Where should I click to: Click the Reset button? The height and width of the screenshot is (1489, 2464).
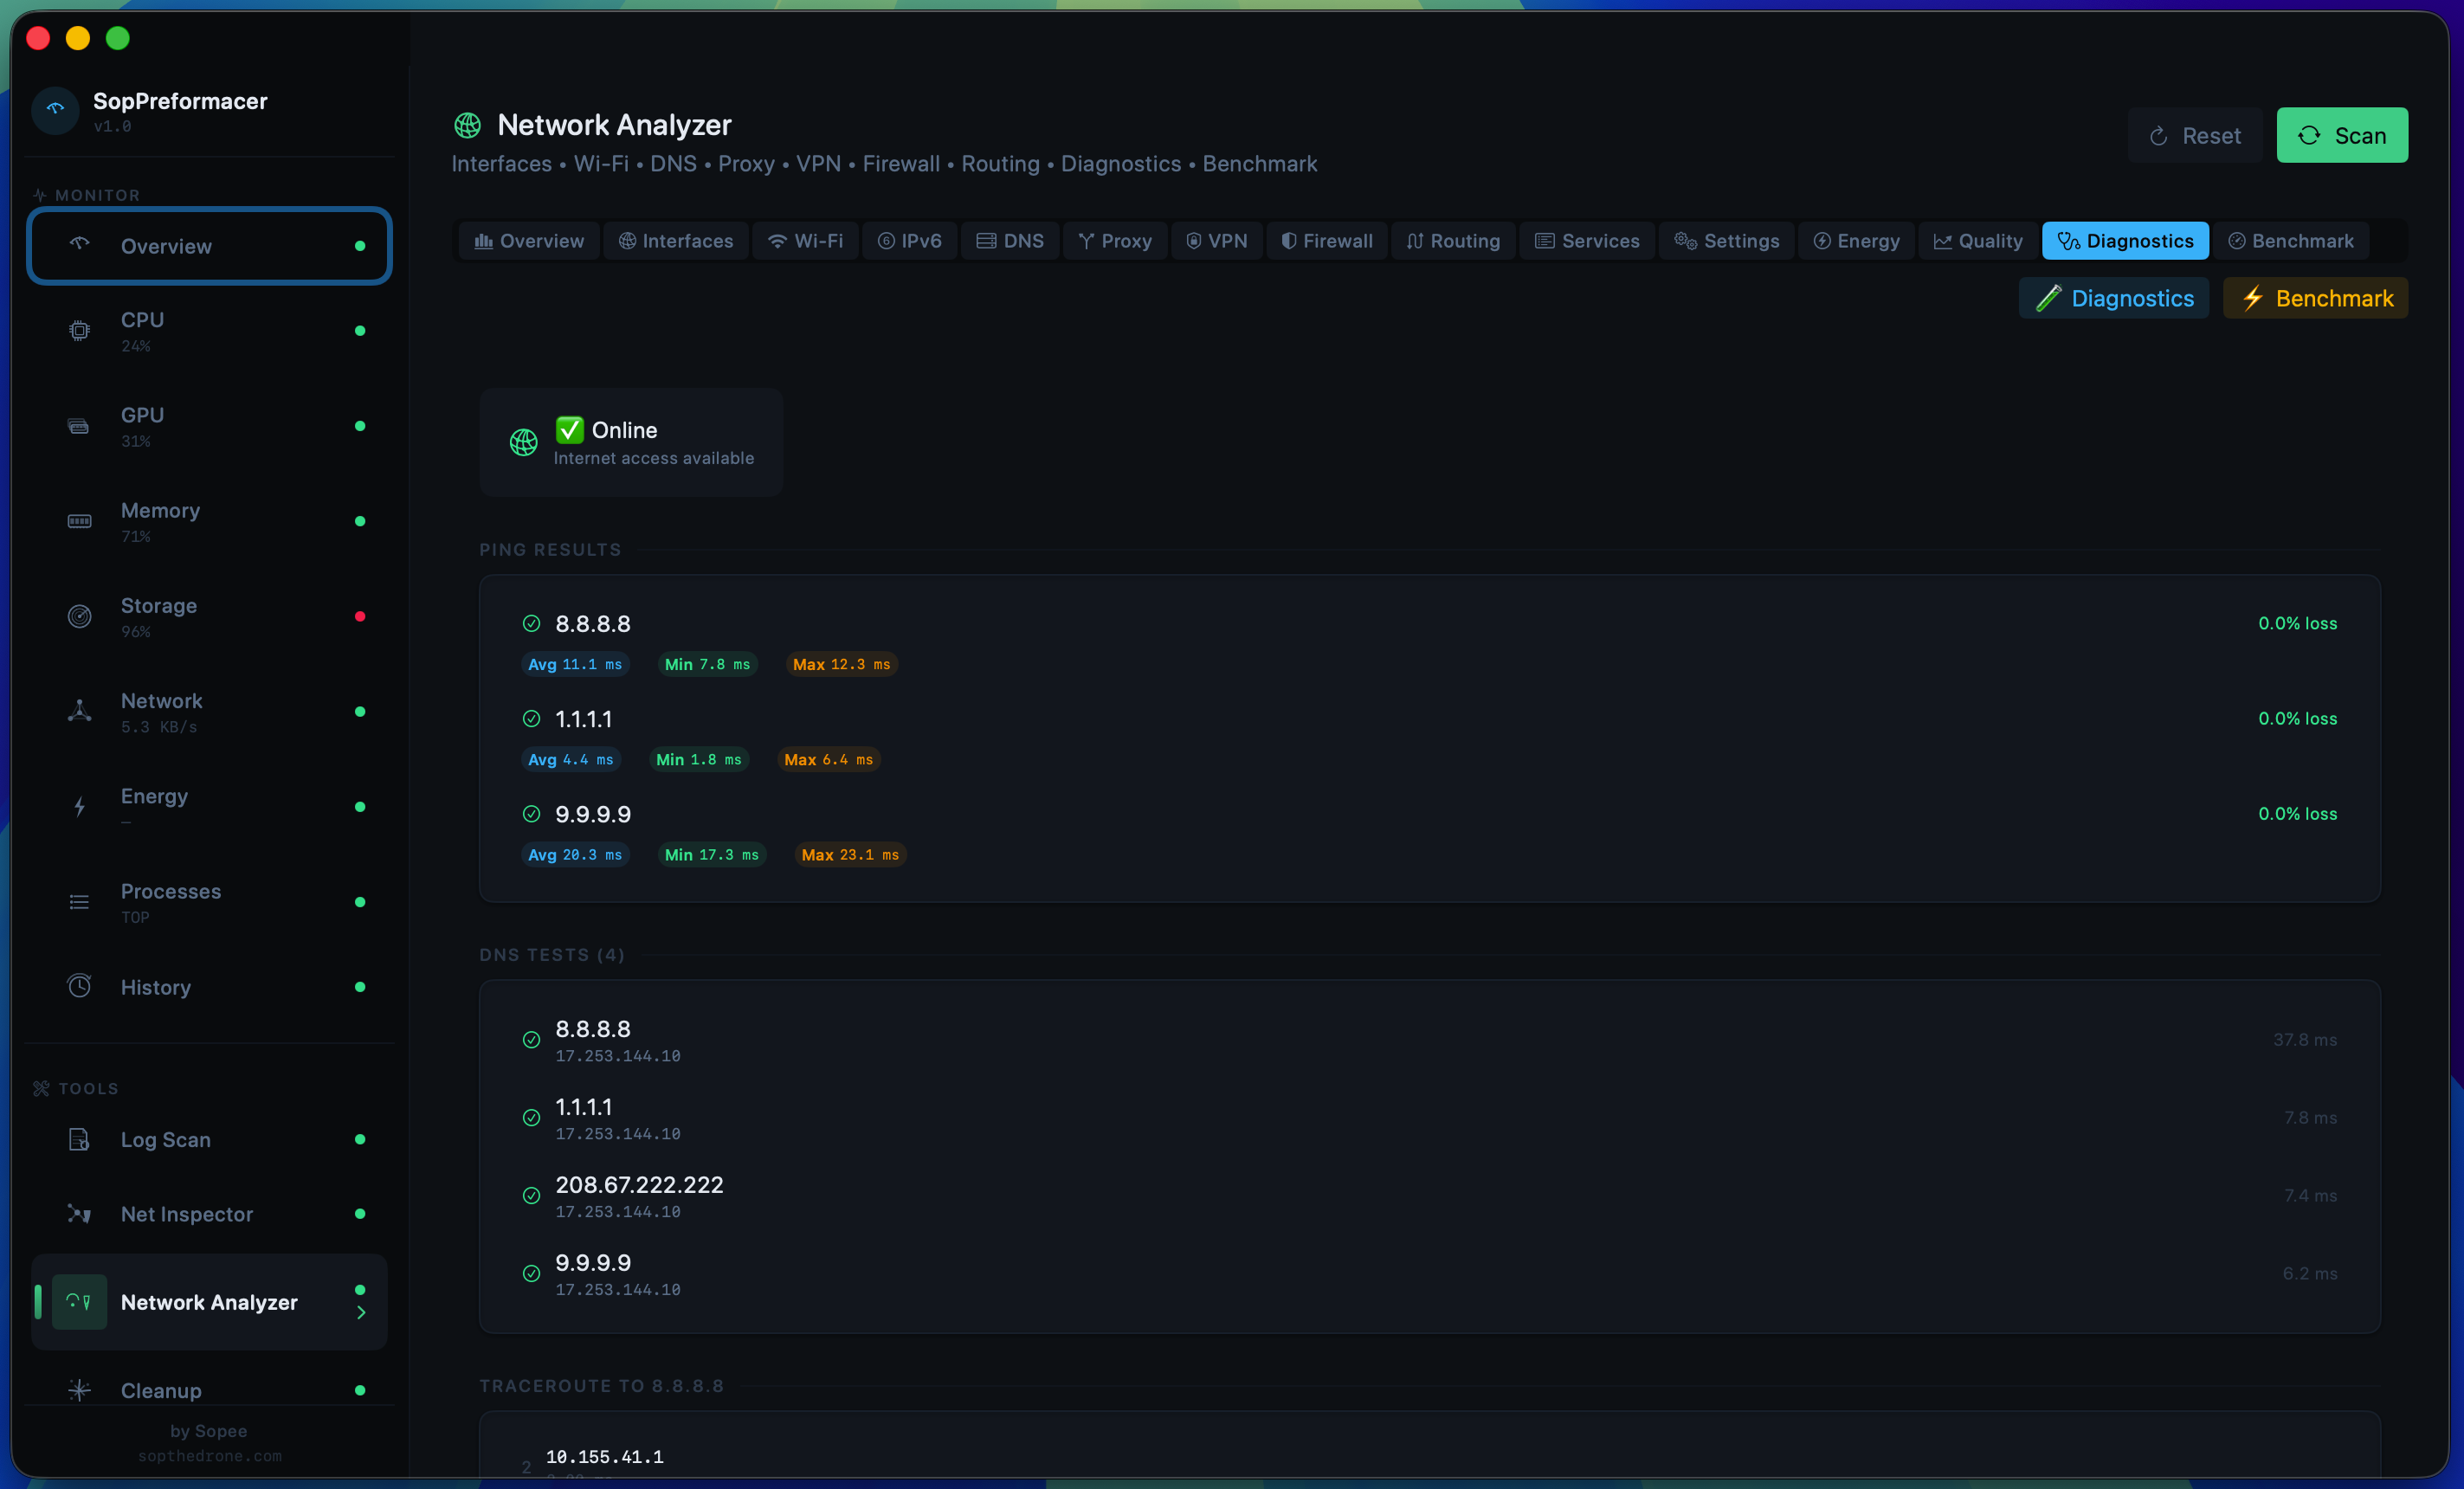pos(2194,135)
